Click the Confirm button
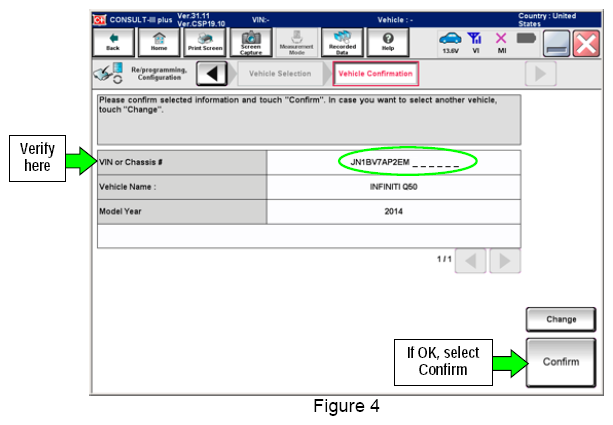Screen dimensions: 613x425 pos(561,362)
